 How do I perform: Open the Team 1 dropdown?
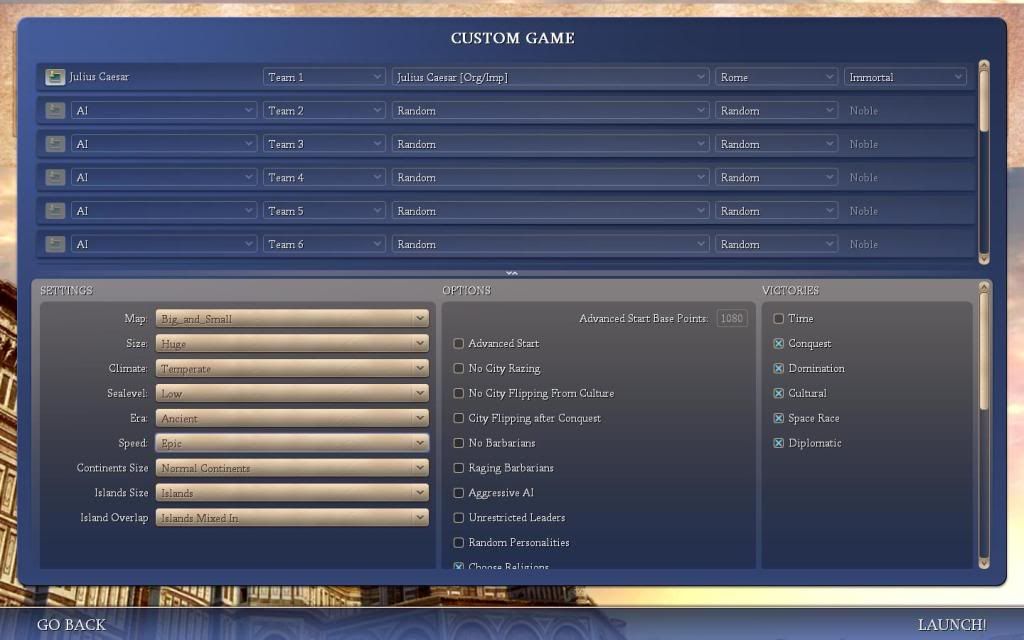pos(324,77)
